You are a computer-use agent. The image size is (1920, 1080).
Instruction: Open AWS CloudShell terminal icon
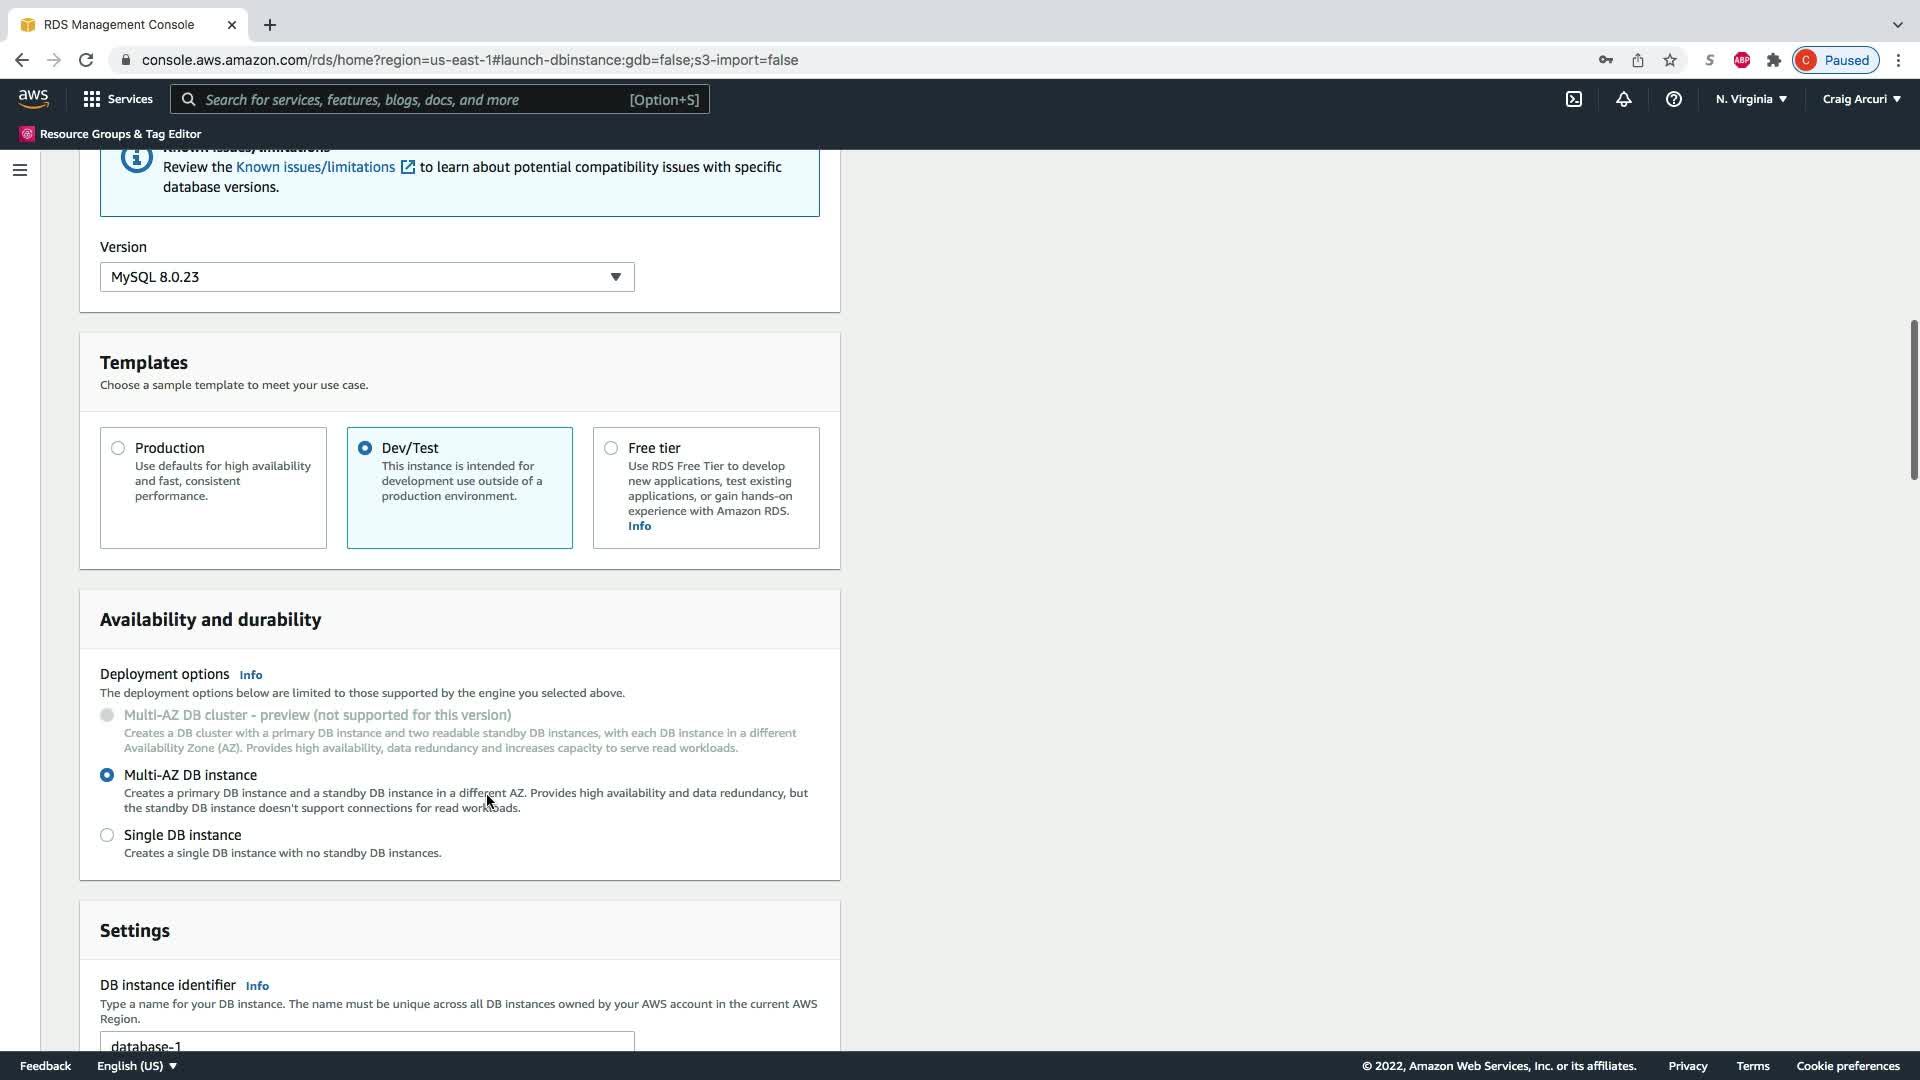[1573, 99]
